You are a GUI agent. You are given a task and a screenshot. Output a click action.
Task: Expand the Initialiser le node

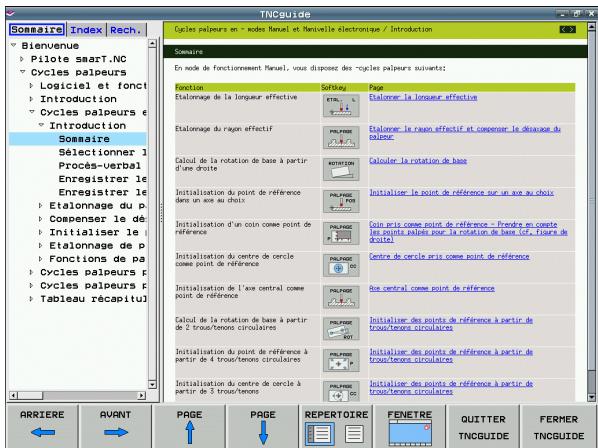(40, 232)
